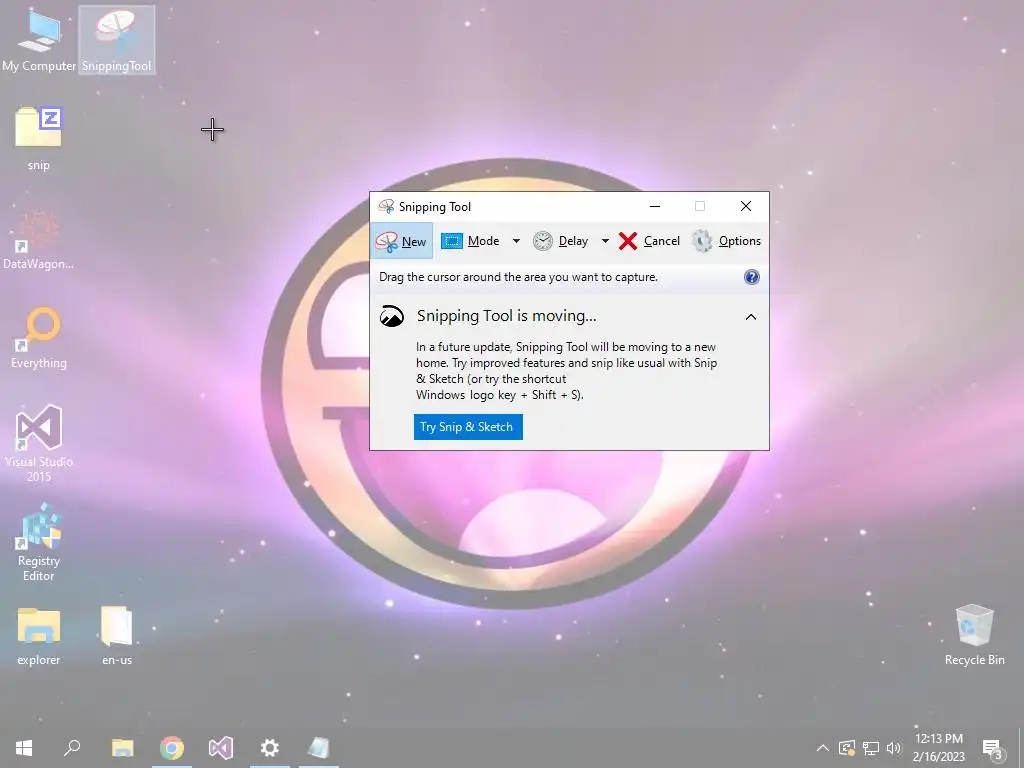Viewport: 1024px width, 768px height.
Task: Open the clock showing 12:13 PM
Action: (938, 748)
